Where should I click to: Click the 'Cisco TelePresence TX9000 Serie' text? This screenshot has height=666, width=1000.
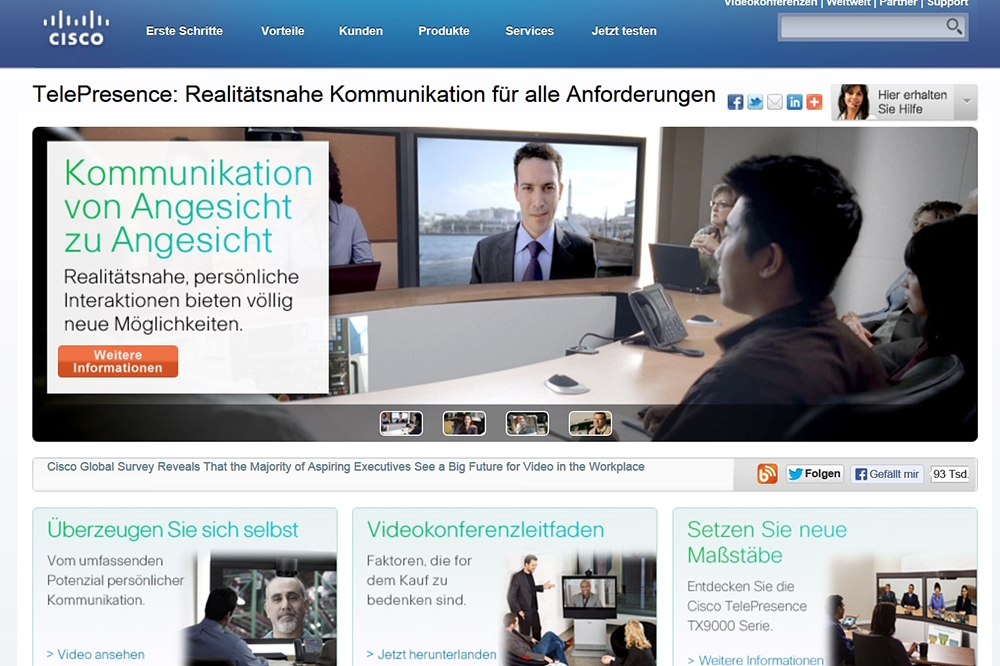click(747, 616)
